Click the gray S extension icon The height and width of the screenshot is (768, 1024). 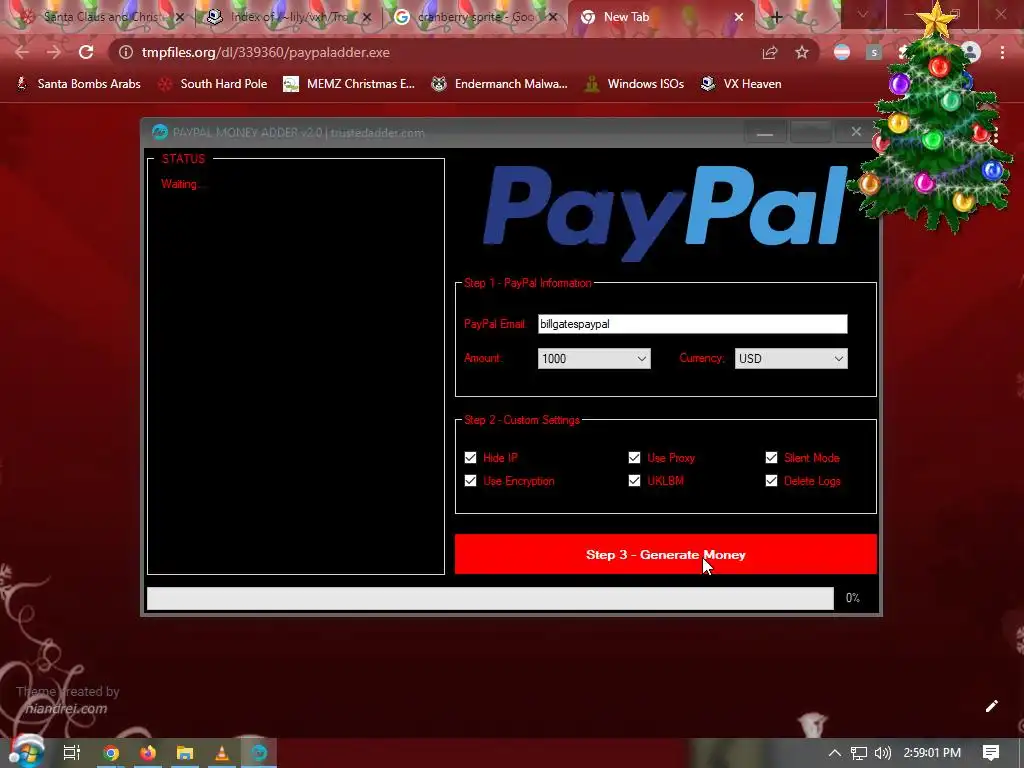[x=874, y=52]
